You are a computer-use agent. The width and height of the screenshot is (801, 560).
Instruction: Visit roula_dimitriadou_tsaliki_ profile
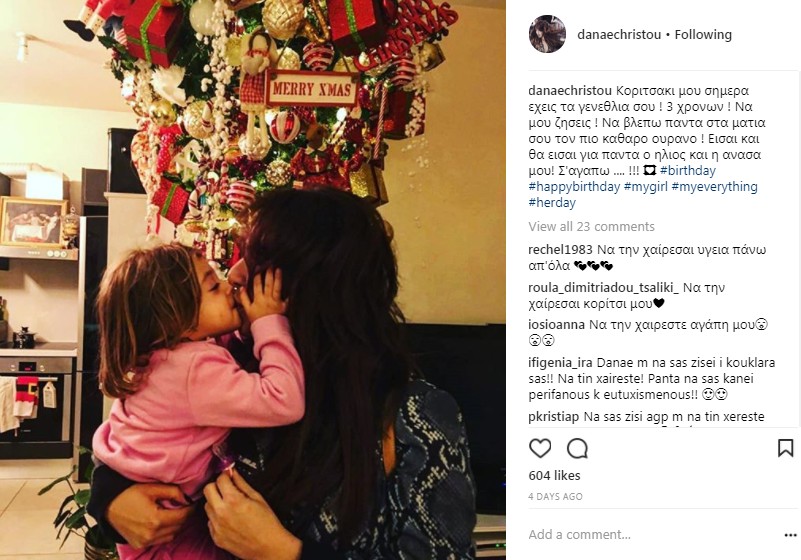pos(603,288)
